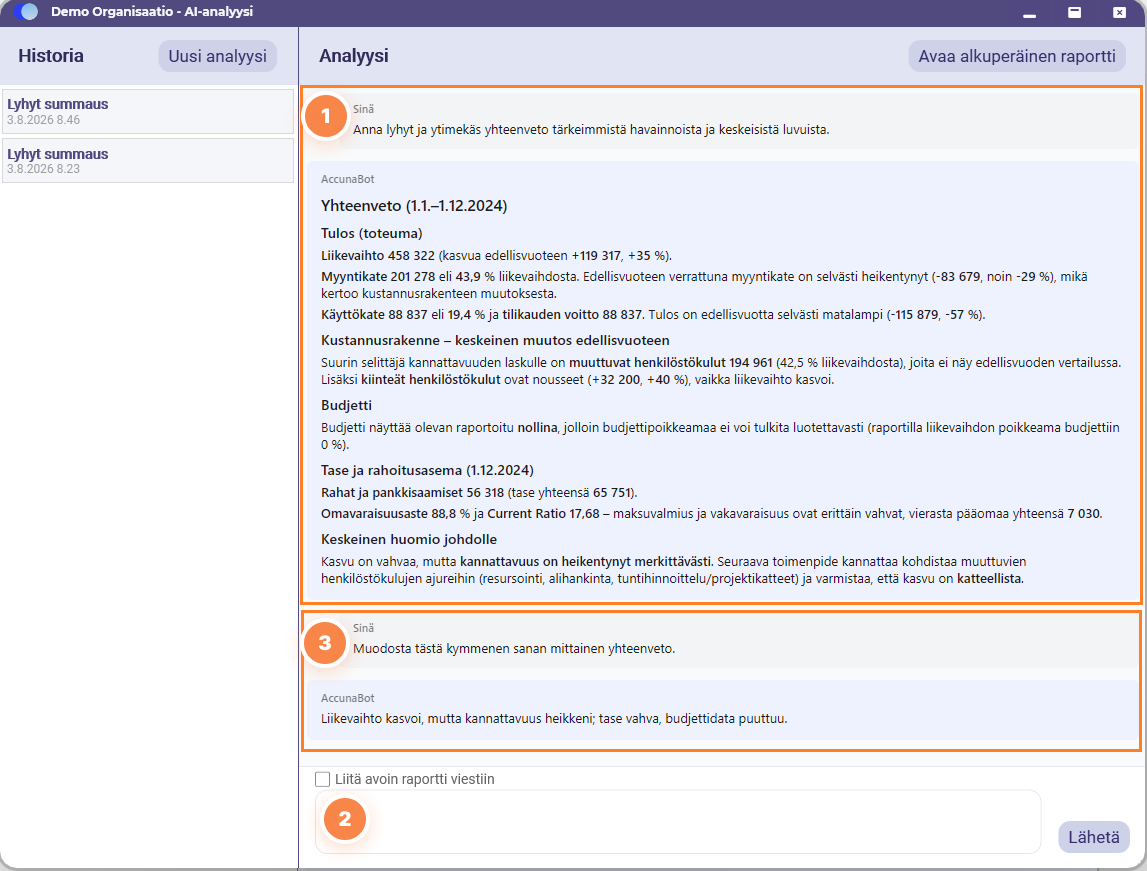
Task: Click Kustannusrakenne – keskeinen muutos edellisvuoteen heading
Action: click(495, 341)
